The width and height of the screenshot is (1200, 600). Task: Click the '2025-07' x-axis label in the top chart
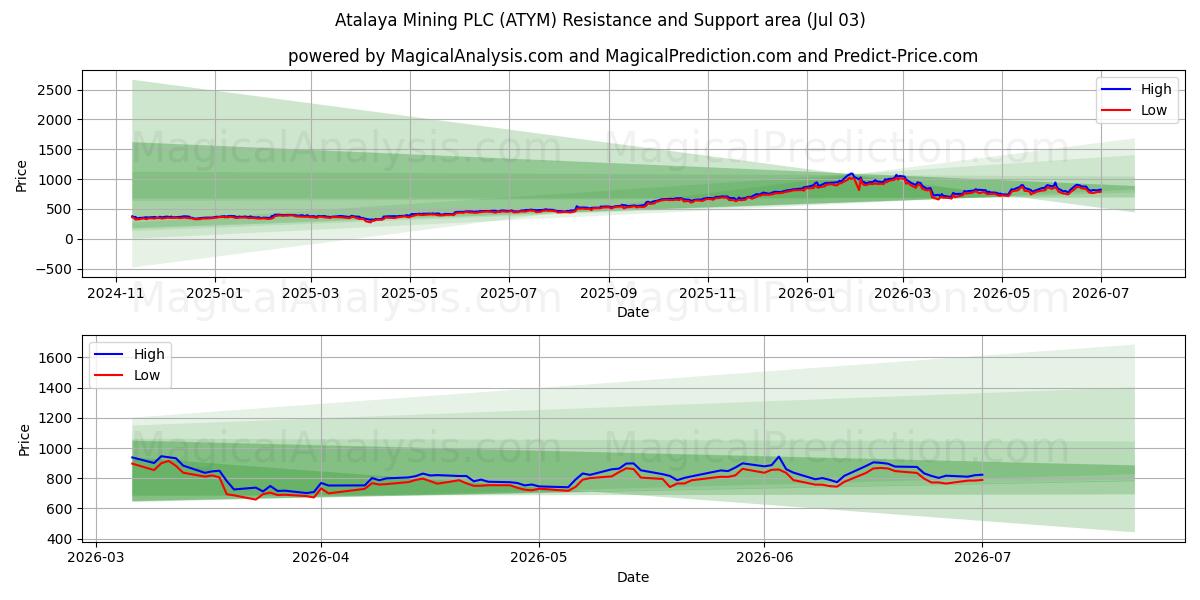tap(508, 294)
